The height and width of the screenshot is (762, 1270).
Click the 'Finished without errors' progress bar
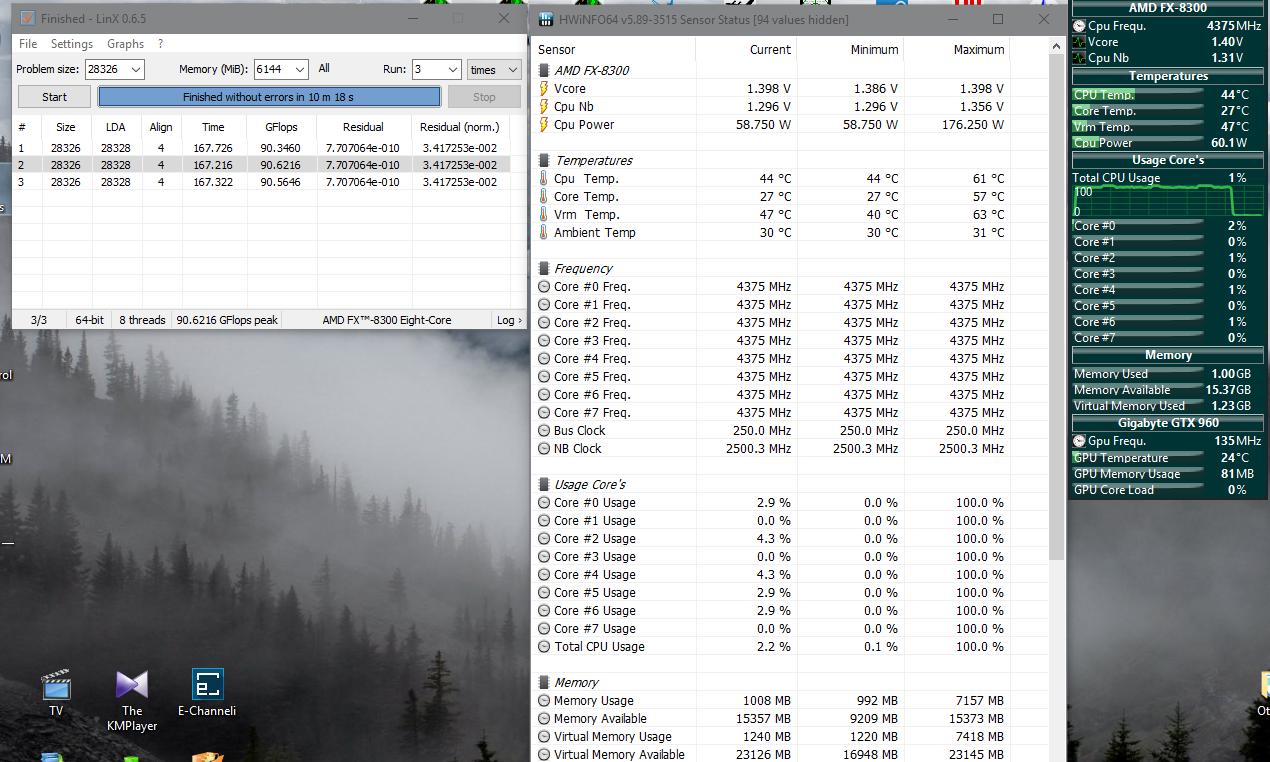[x=268, y=97]
